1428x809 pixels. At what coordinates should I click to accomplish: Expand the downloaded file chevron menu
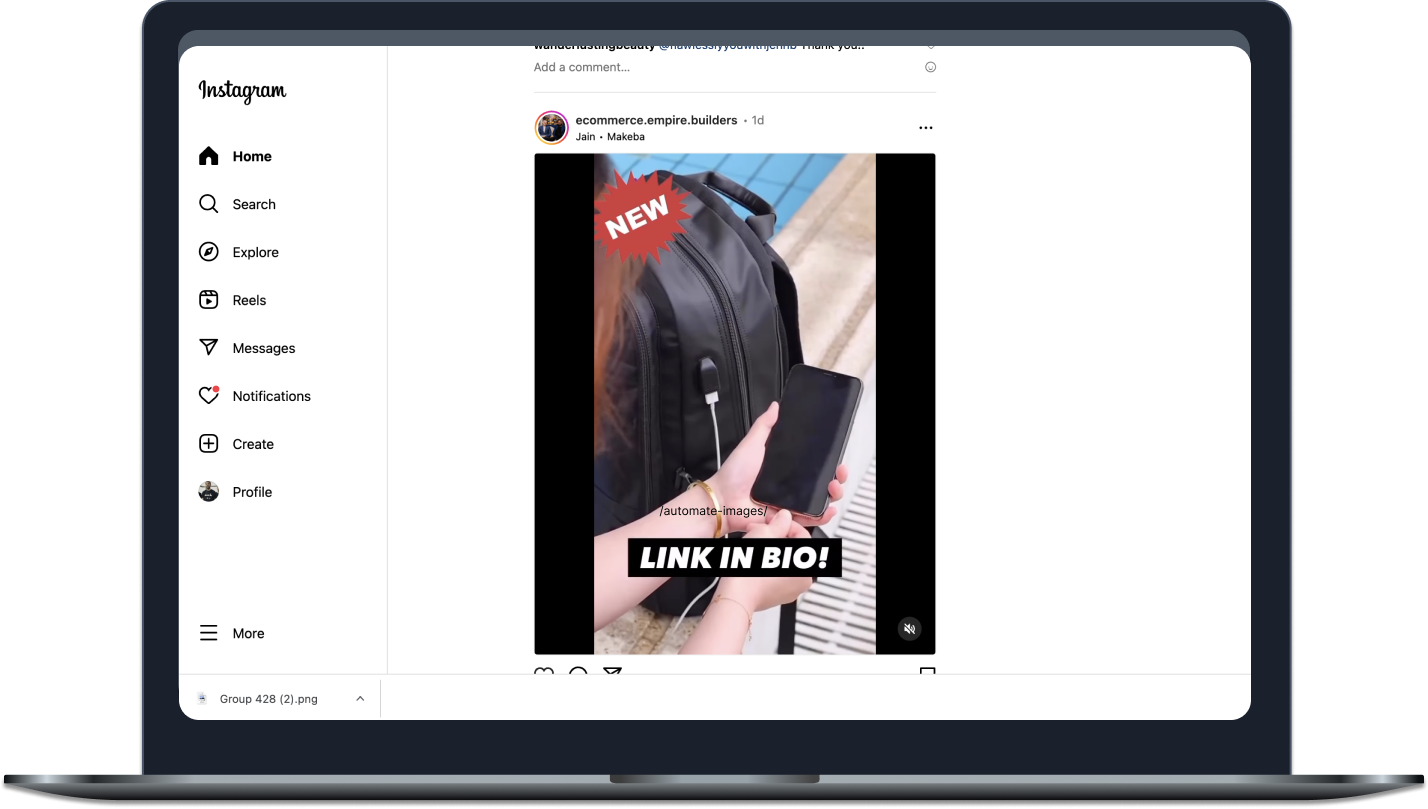[360, 699]
